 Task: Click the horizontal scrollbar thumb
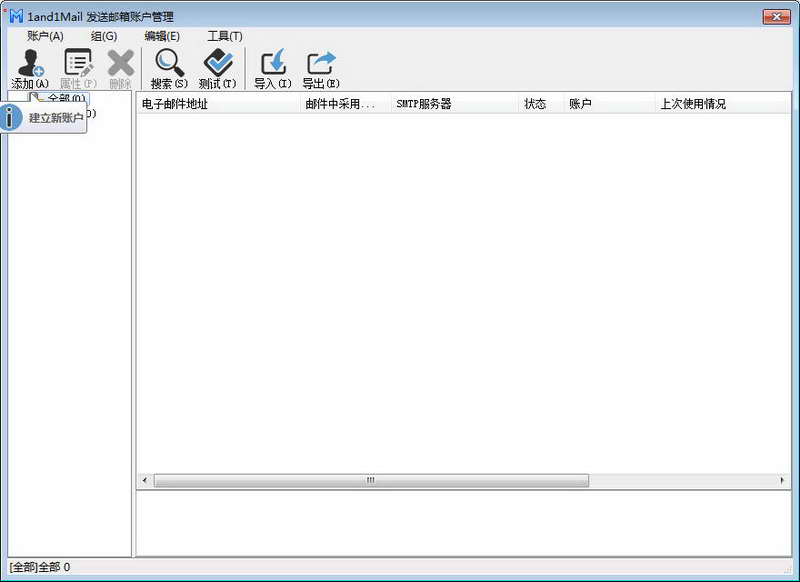pos(370,481)
